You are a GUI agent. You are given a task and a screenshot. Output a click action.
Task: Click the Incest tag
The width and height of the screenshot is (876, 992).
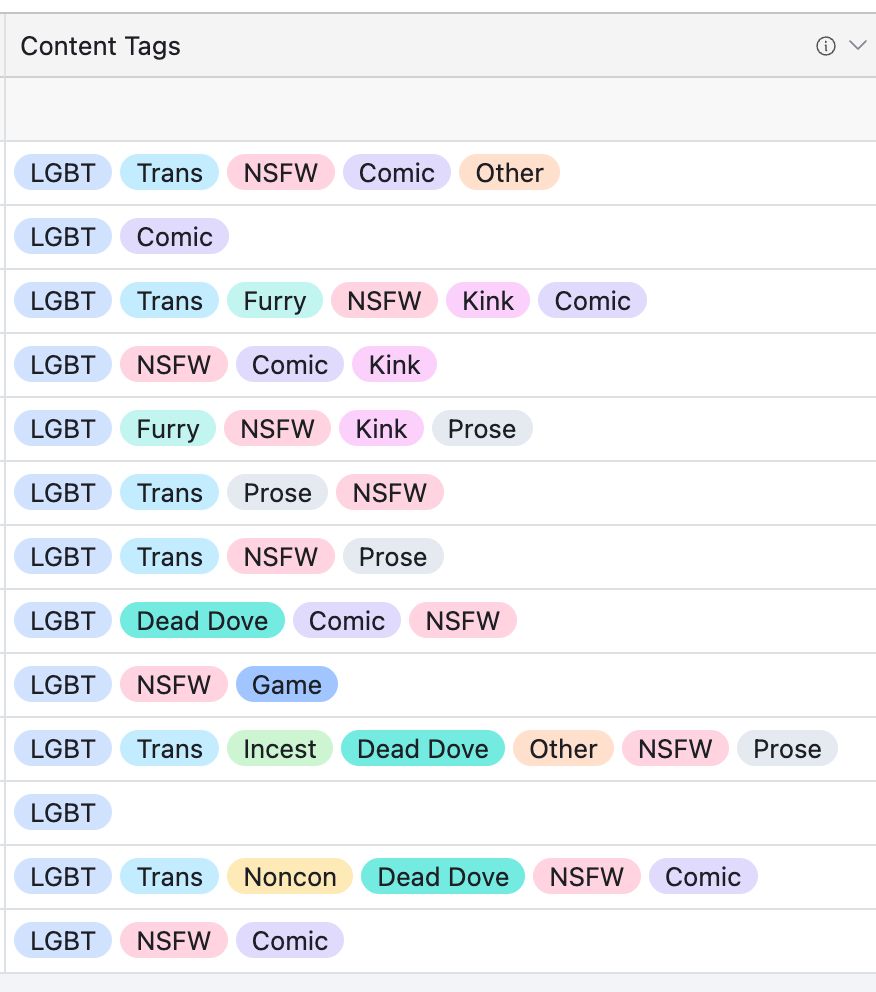point(280,749)
